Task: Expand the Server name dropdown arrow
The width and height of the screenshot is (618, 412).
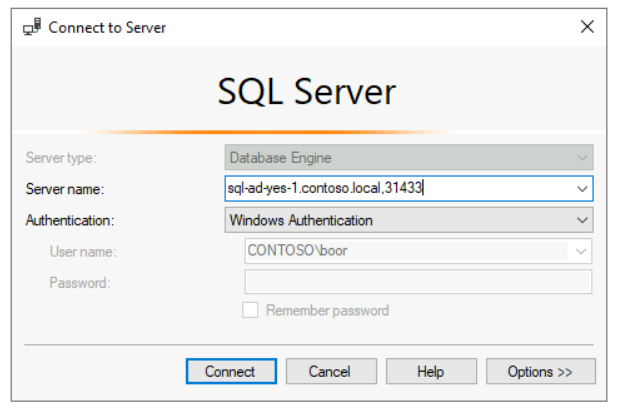Action: coord(582,188)
